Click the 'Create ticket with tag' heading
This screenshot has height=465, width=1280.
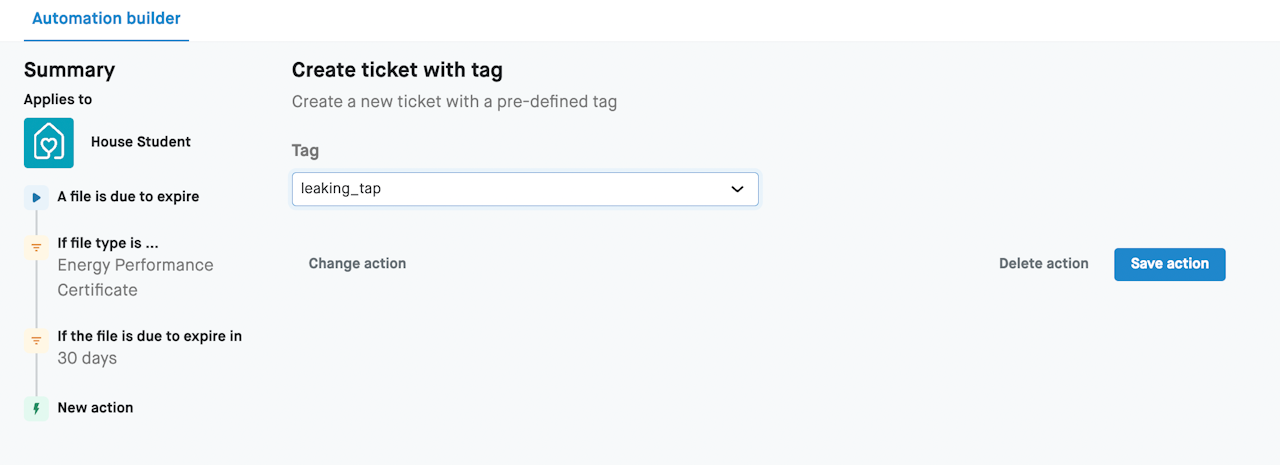point(396,70)
